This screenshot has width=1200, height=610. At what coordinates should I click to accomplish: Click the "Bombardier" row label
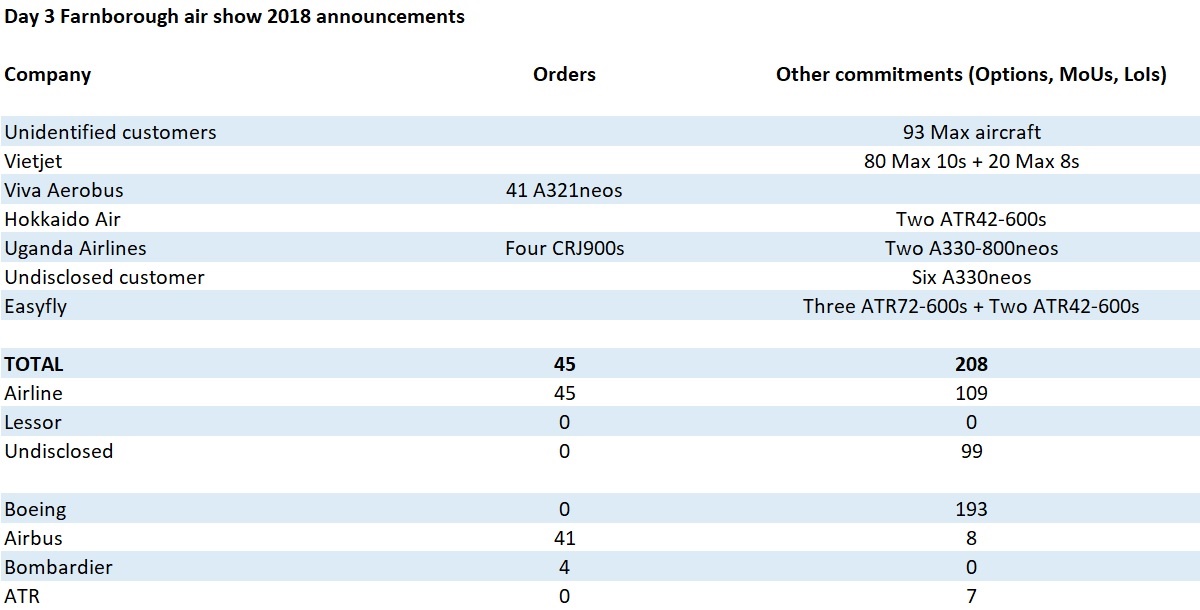[x=58, y=567]
